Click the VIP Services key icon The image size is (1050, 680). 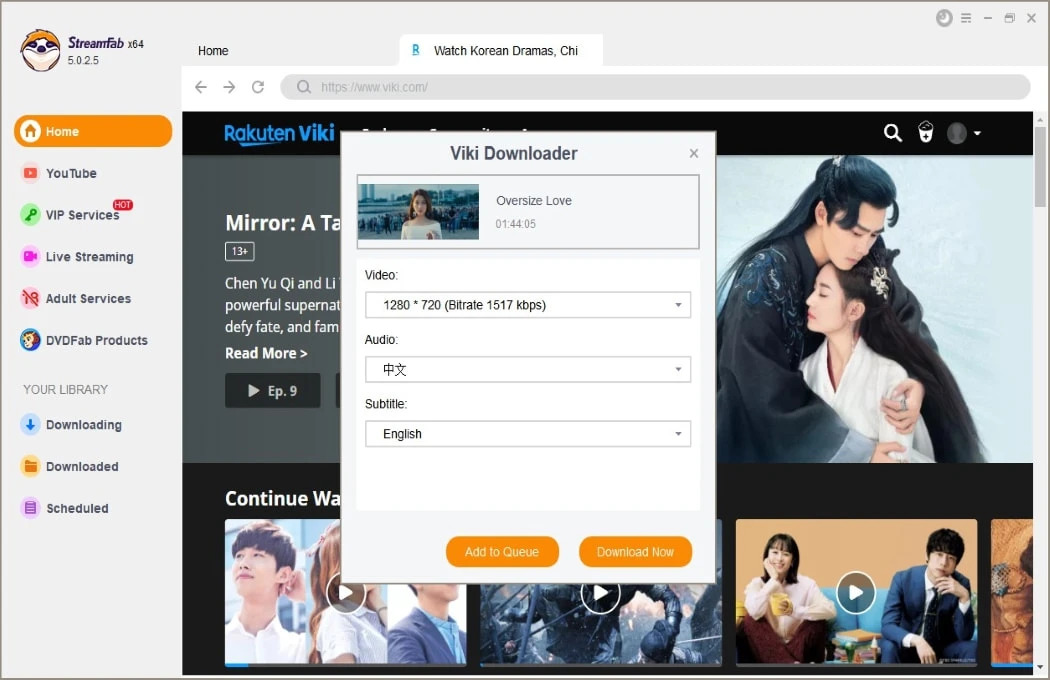click(x=30, y=215)
